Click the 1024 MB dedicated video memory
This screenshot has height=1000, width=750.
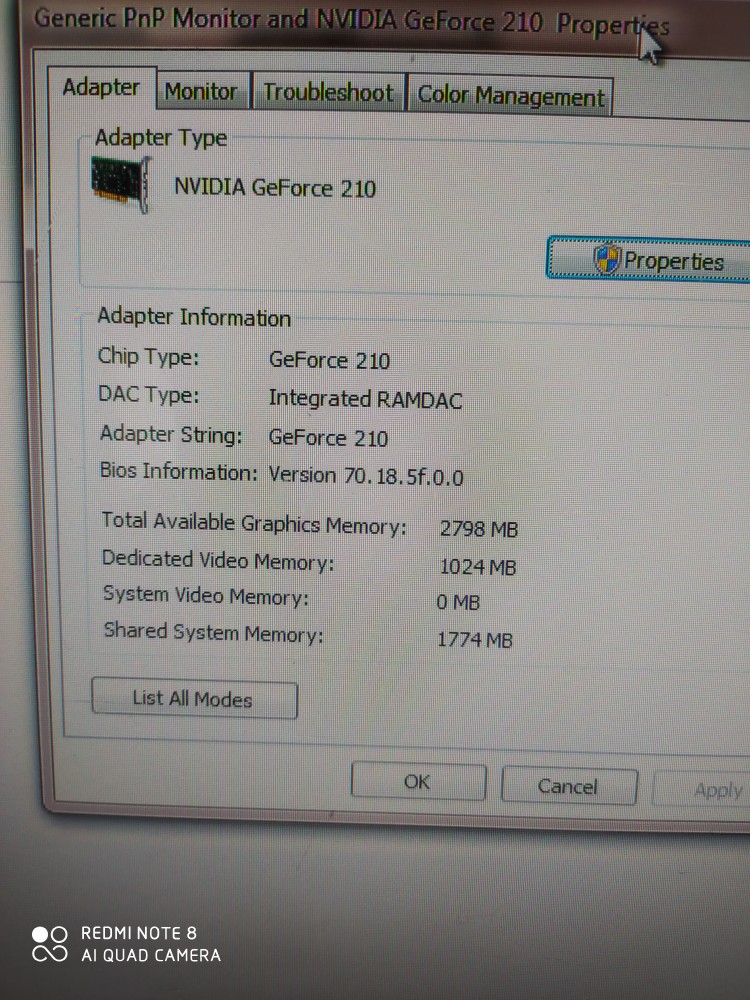[x=477, y=567]
